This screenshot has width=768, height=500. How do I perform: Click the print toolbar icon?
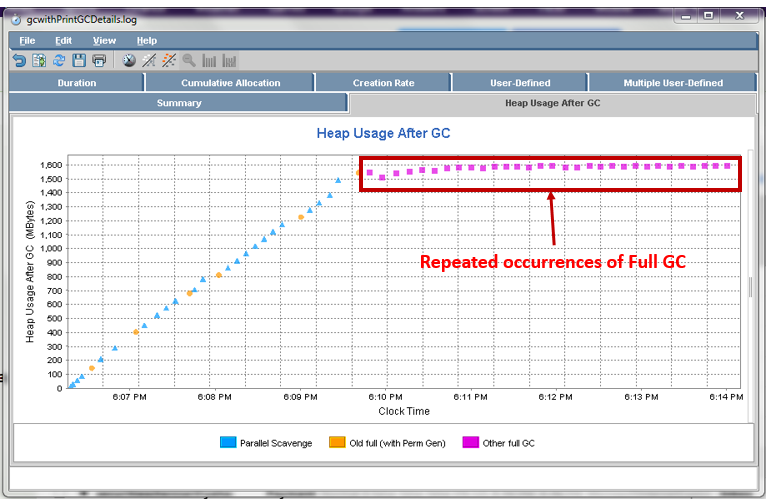pos(99,61)
